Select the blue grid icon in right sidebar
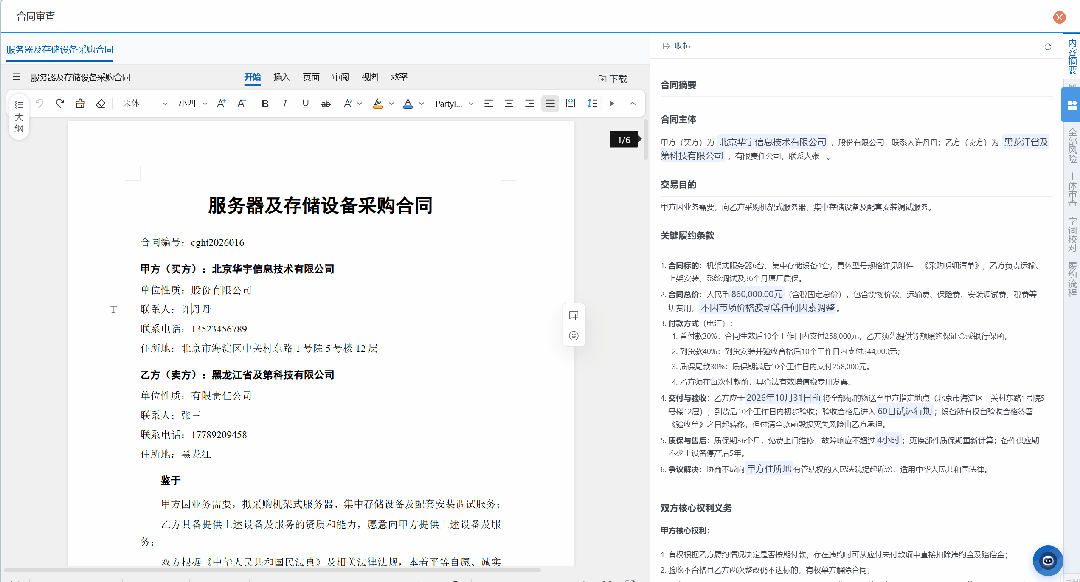The width and height of the screenshot is (1080, 582). (1071, 105)
